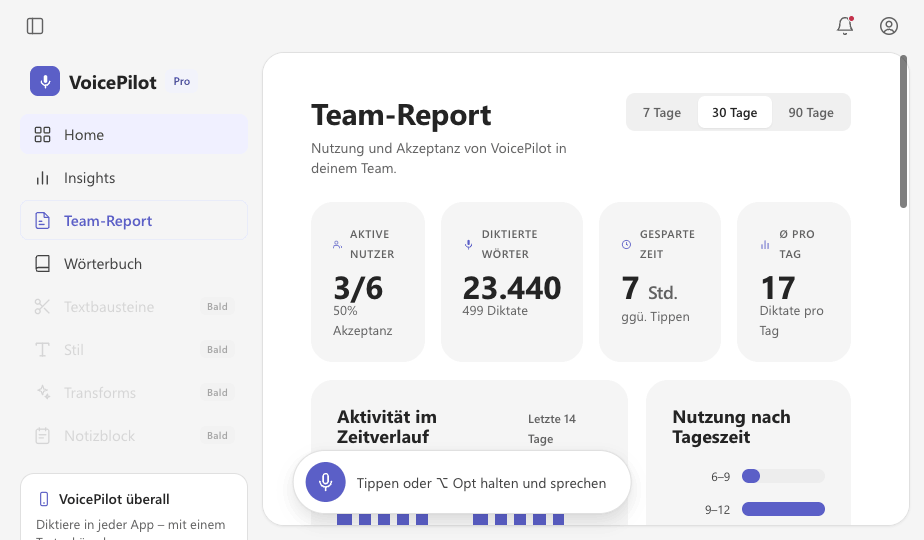Viewport: 924px width, 540px height.
Task: Click the Pro badge next to VoicePilot
Action: tap(182, 81)
